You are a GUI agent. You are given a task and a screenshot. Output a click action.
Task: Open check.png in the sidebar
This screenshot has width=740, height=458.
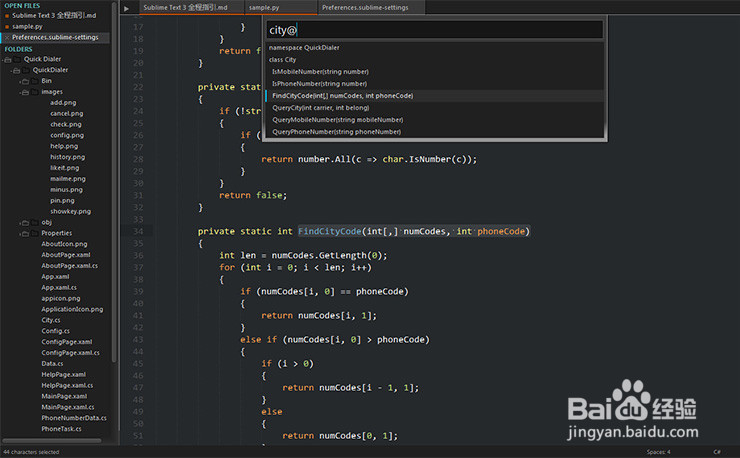pos(66,124)
